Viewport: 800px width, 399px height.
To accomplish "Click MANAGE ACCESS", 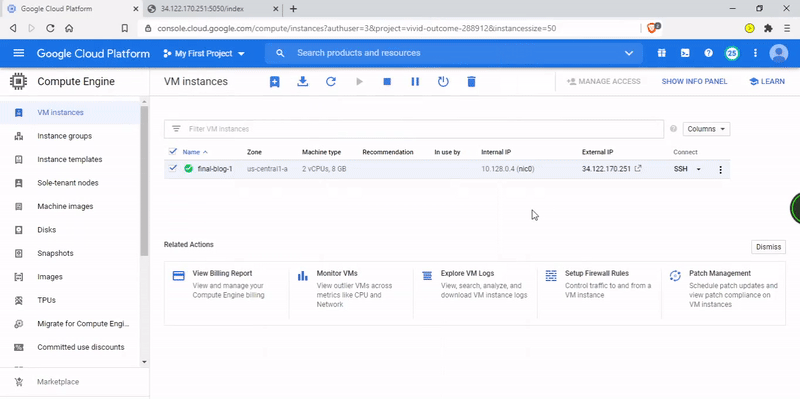I will pos(604,82).
